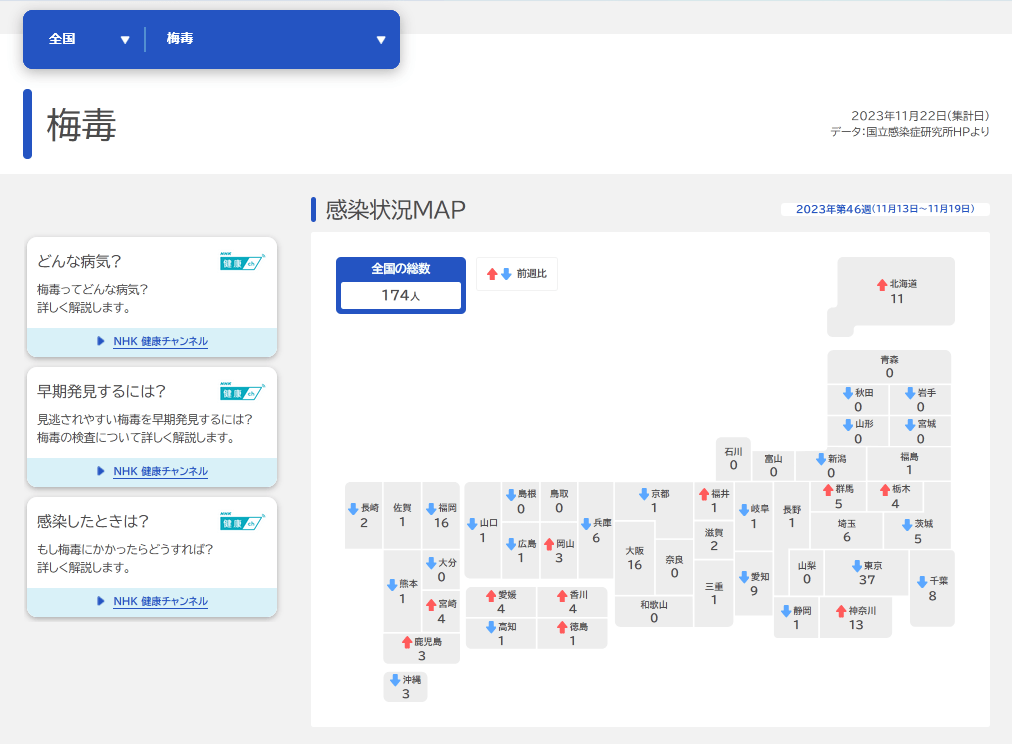
Task: Click the 前週比 arrow legend icon
Action: (x=499, y=274)
